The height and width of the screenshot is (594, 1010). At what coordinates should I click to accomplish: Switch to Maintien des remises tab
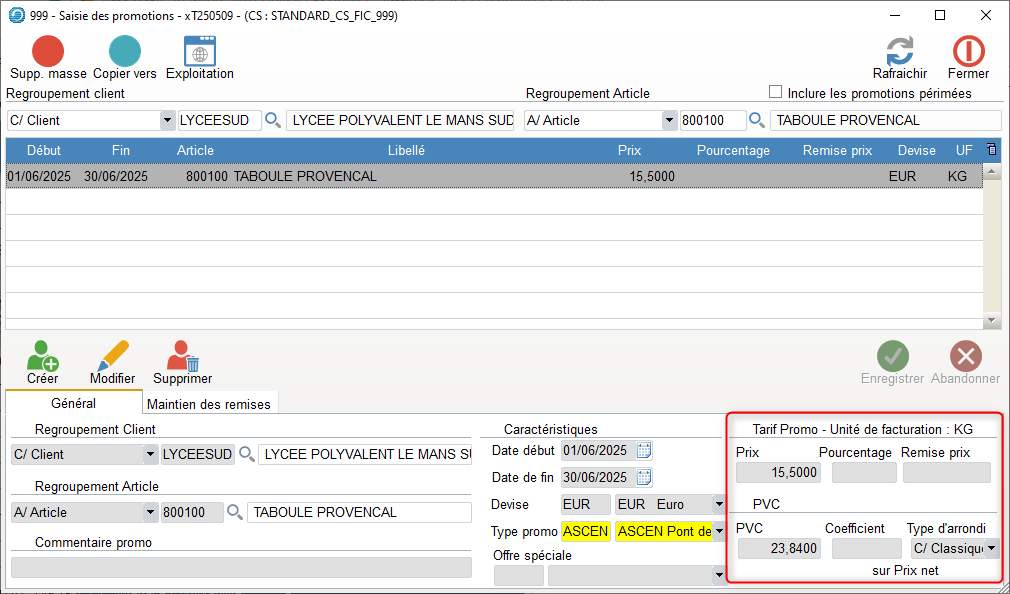pos(209,404)
